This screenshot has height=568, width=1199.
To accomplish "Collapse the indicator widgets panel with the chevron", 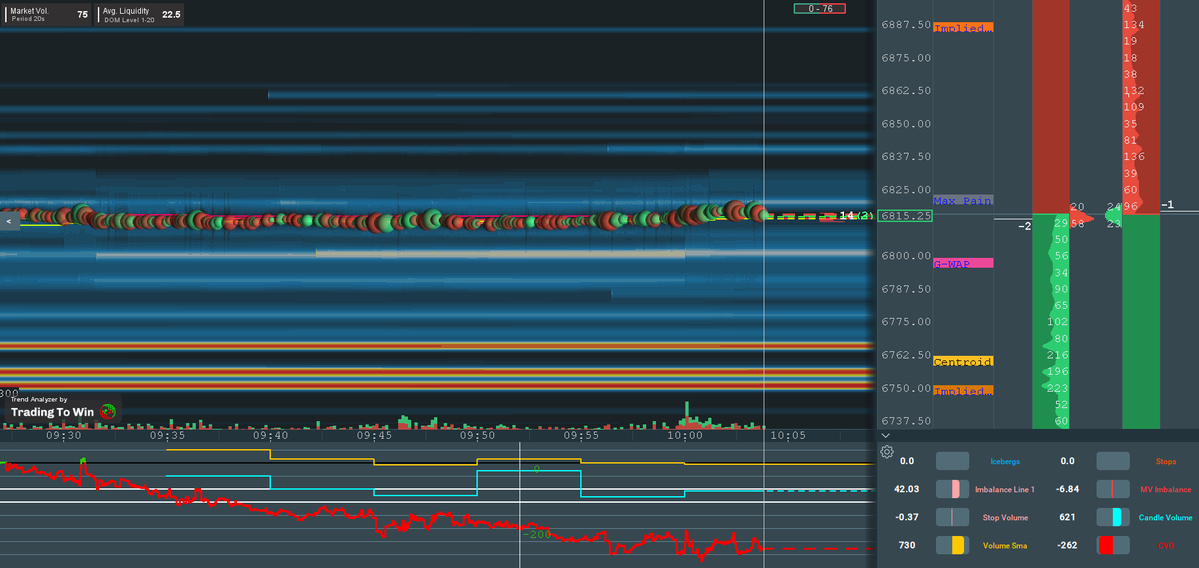I will point(885,436).
